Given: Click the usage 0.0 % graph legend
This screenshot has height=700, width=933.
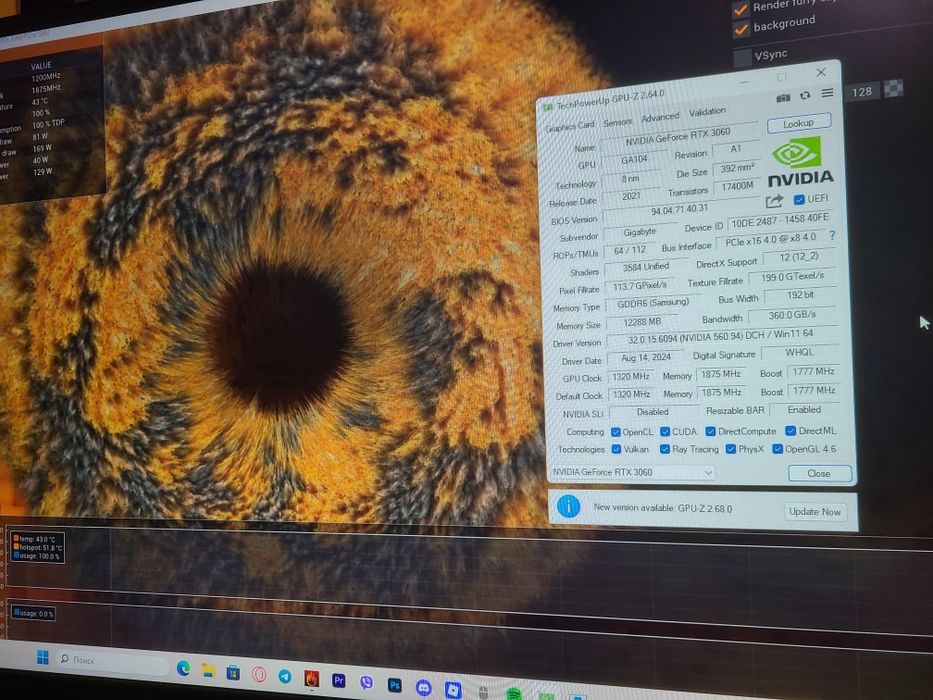Looking at the screenshot, I should 33,612.
